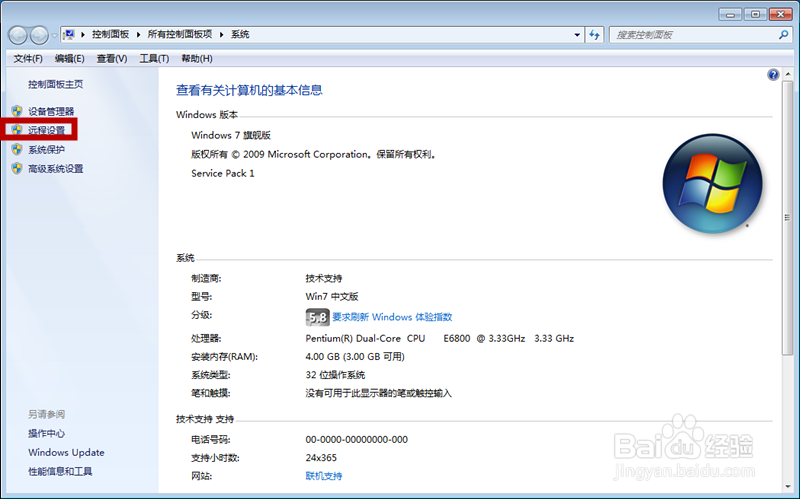Open the 工具(T) menu
The image size is (800, 499).
coord(154,59)
